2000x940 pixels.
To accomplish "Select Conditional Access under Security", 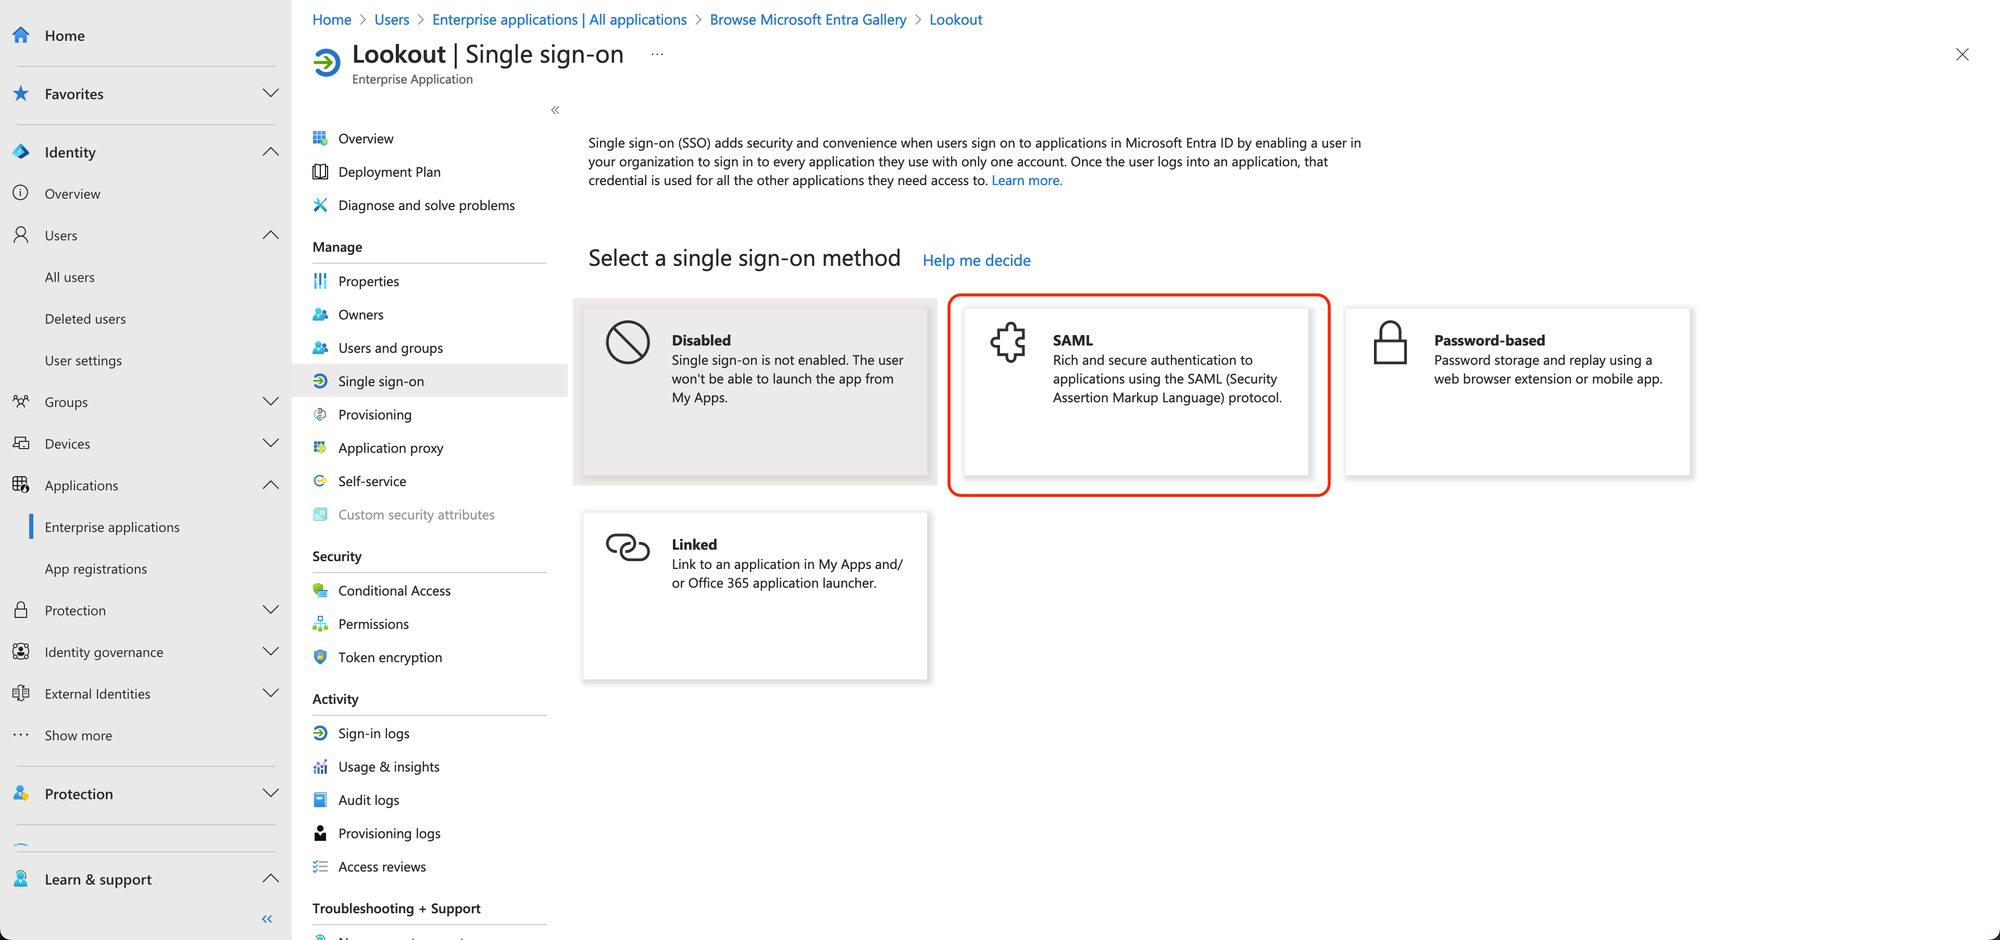I will [x=394, y=591].
